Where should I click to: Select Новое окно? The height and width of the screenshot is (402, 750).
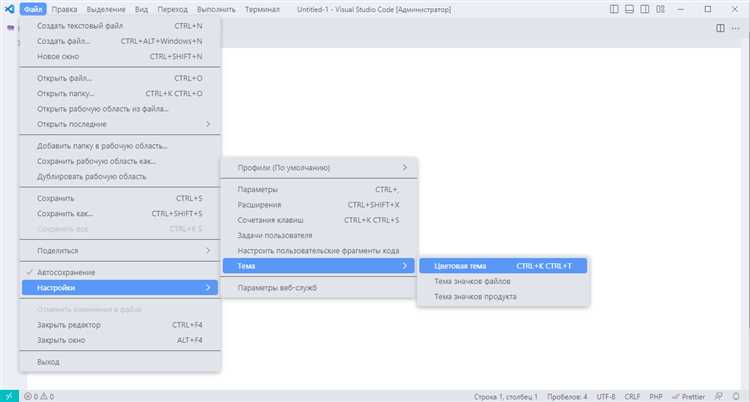click(x=120, y=56)
